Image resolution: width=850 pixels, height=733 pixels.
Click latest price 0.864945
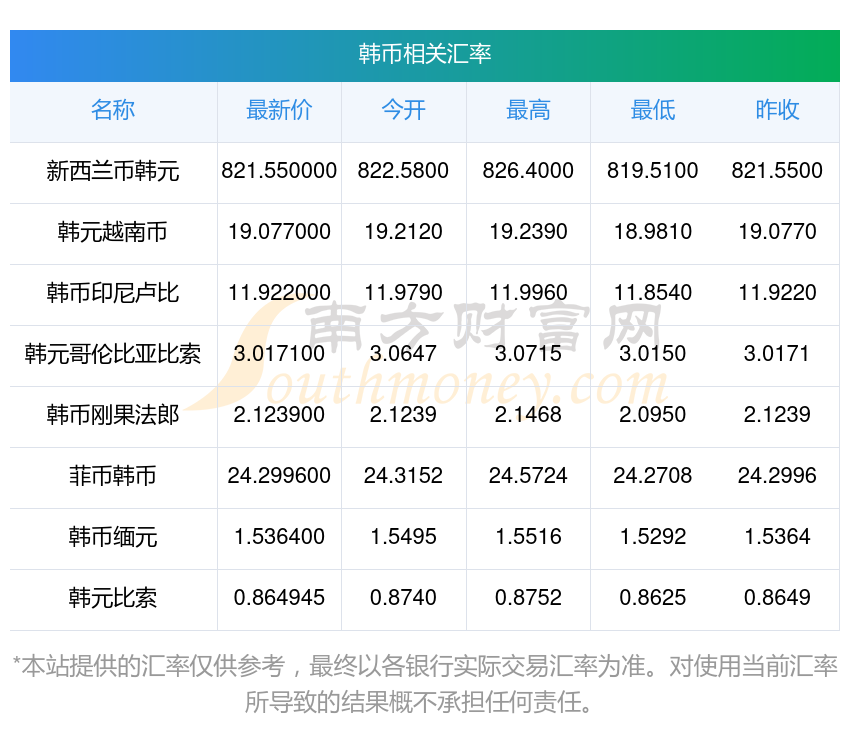coord(279,598)
